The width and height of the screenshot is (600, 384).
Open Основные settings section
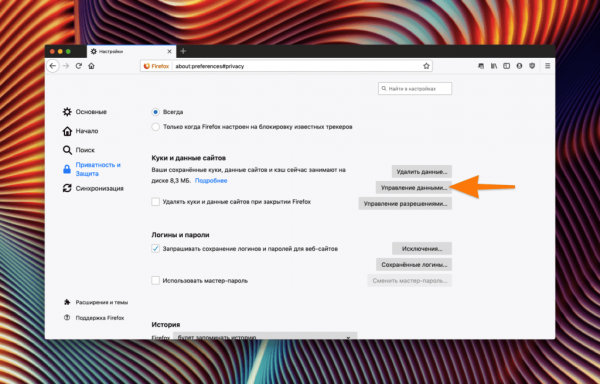(x=85, y=112)
